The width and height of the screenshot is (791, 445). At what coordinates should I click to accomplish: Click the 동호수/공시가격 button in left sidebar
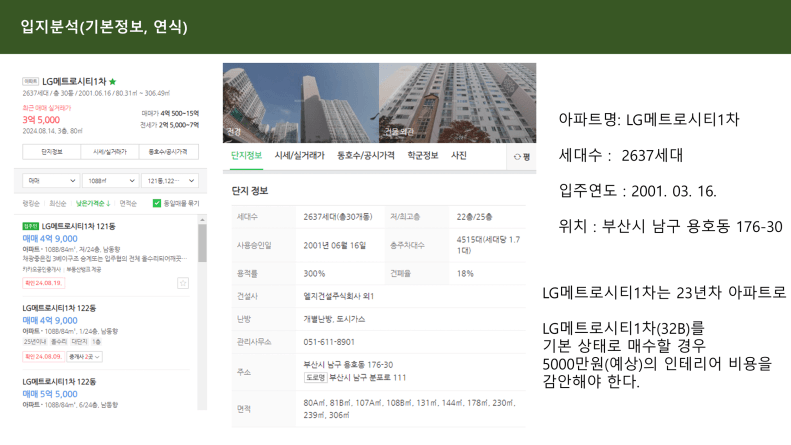[x=168, y=152]
